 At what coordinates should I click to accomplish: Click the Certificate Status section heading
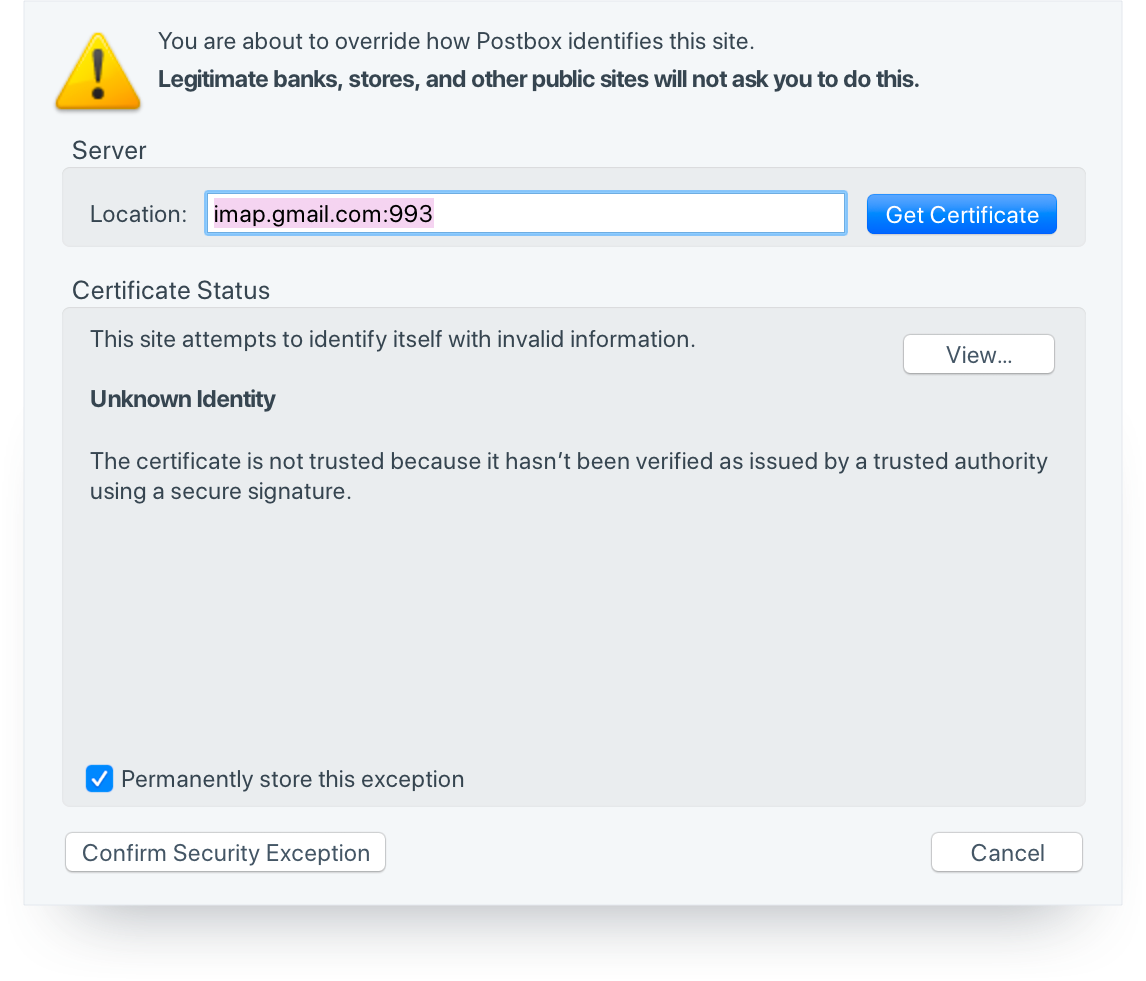[x=170, y=290]
